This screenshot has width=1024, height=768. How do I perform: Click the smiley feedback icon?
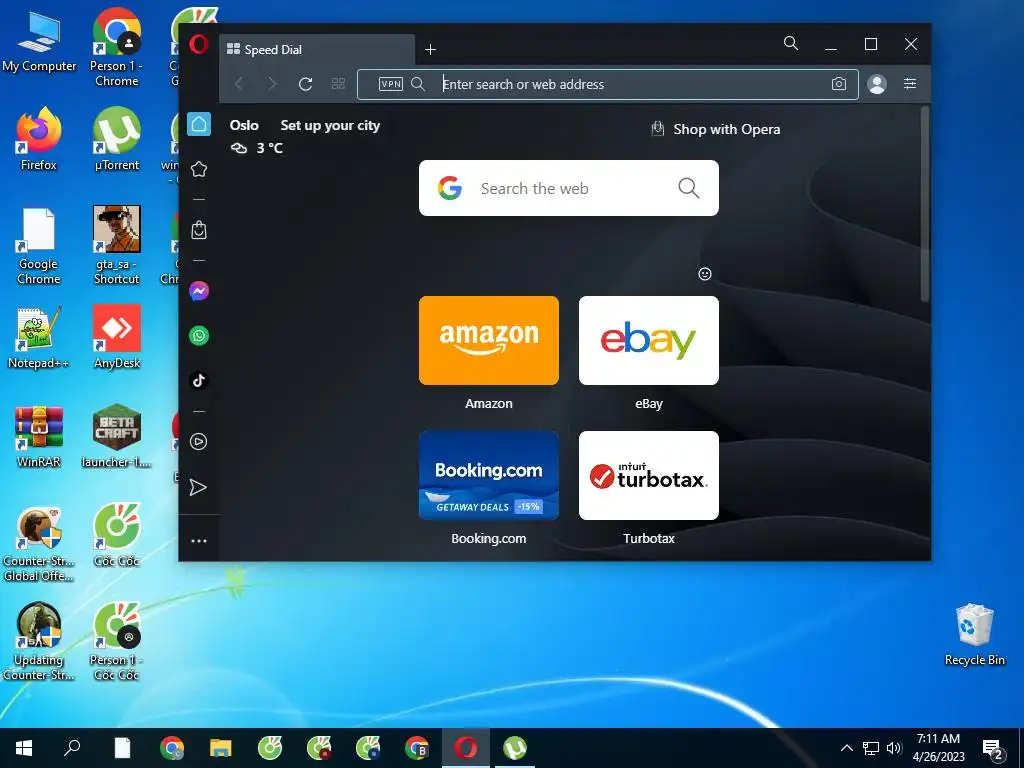(x=705, y=274)
